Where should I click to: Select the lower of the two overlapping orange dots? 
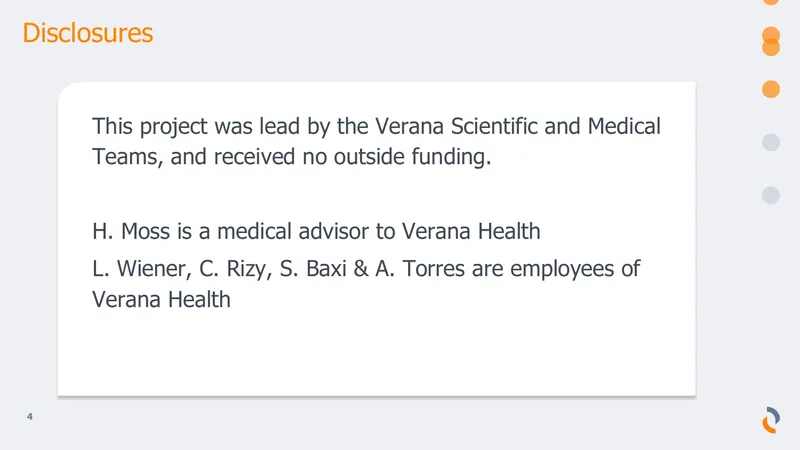tap(771, 48)
